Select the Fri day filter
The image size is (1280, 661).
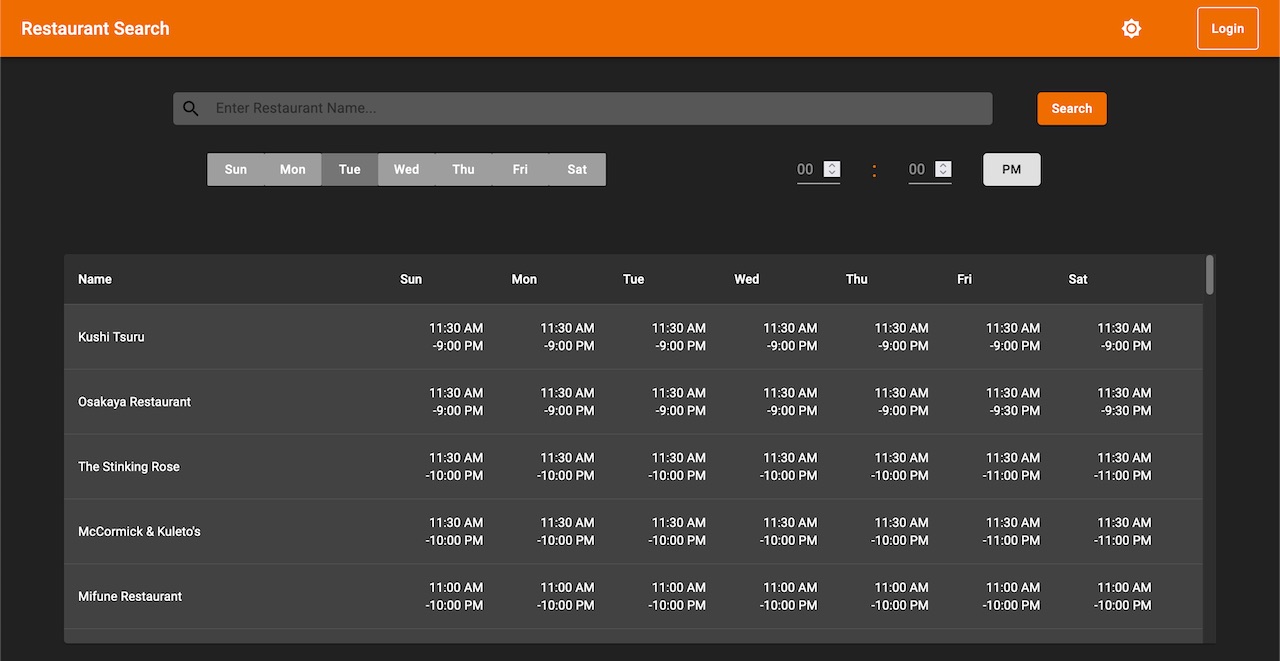(520, 170)
